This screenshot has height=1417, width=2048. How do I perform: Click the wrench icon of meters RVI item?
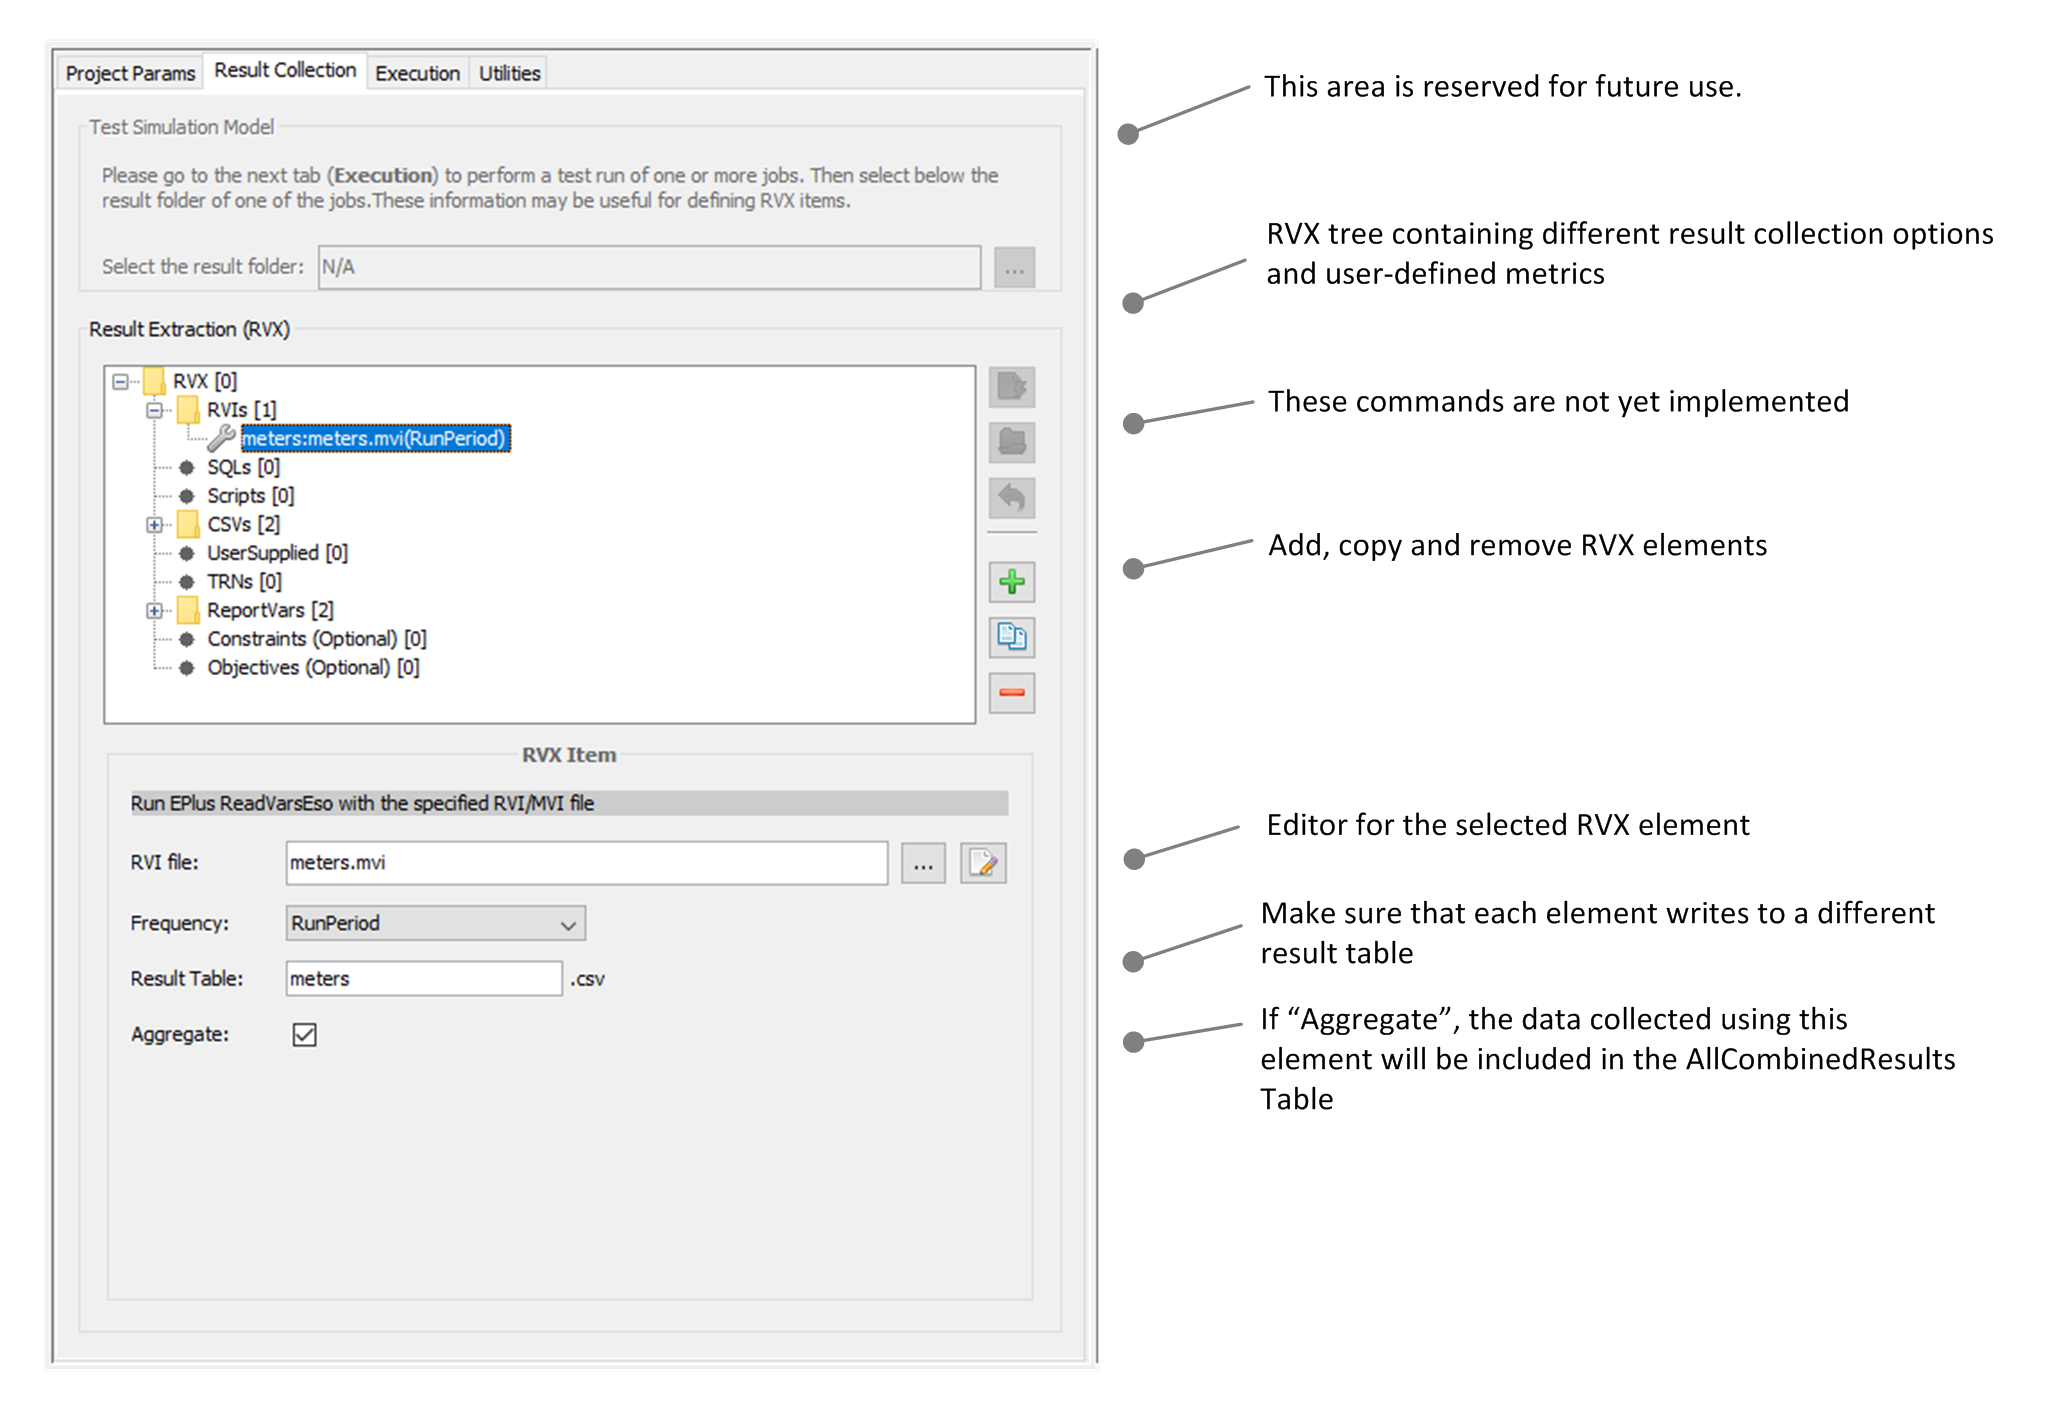coord(222,438)
